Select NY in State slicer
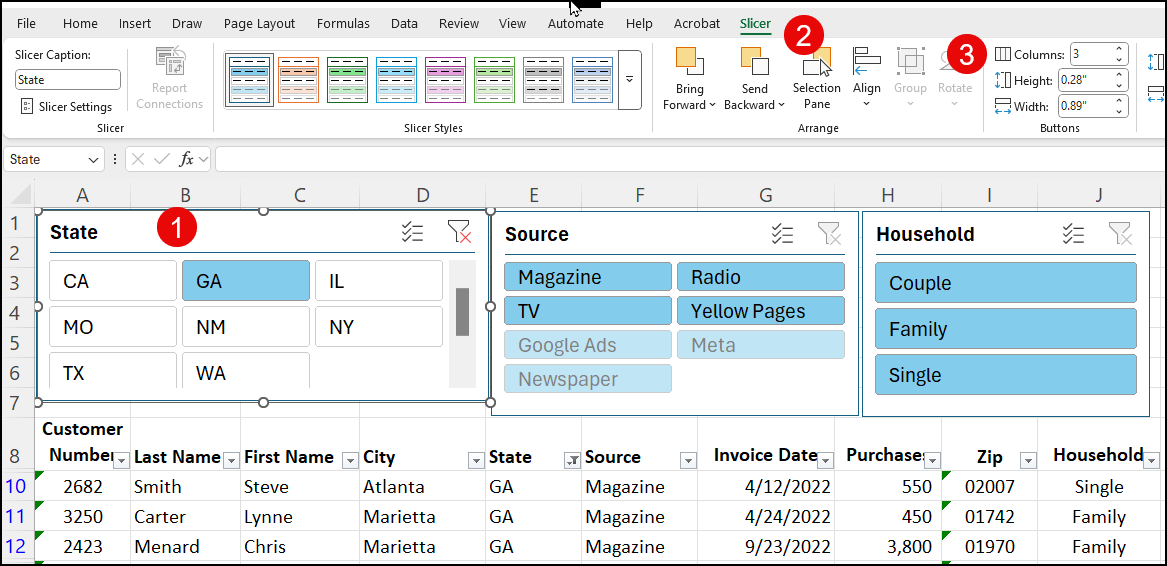 [379, 327]
